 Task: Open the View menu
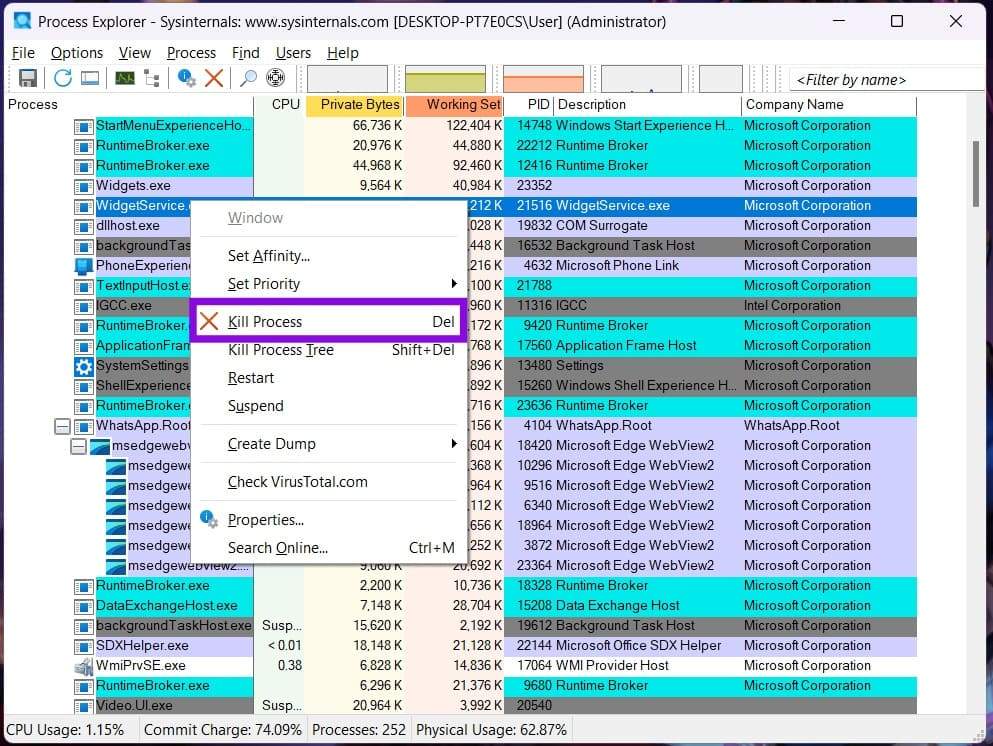point(135,53)
